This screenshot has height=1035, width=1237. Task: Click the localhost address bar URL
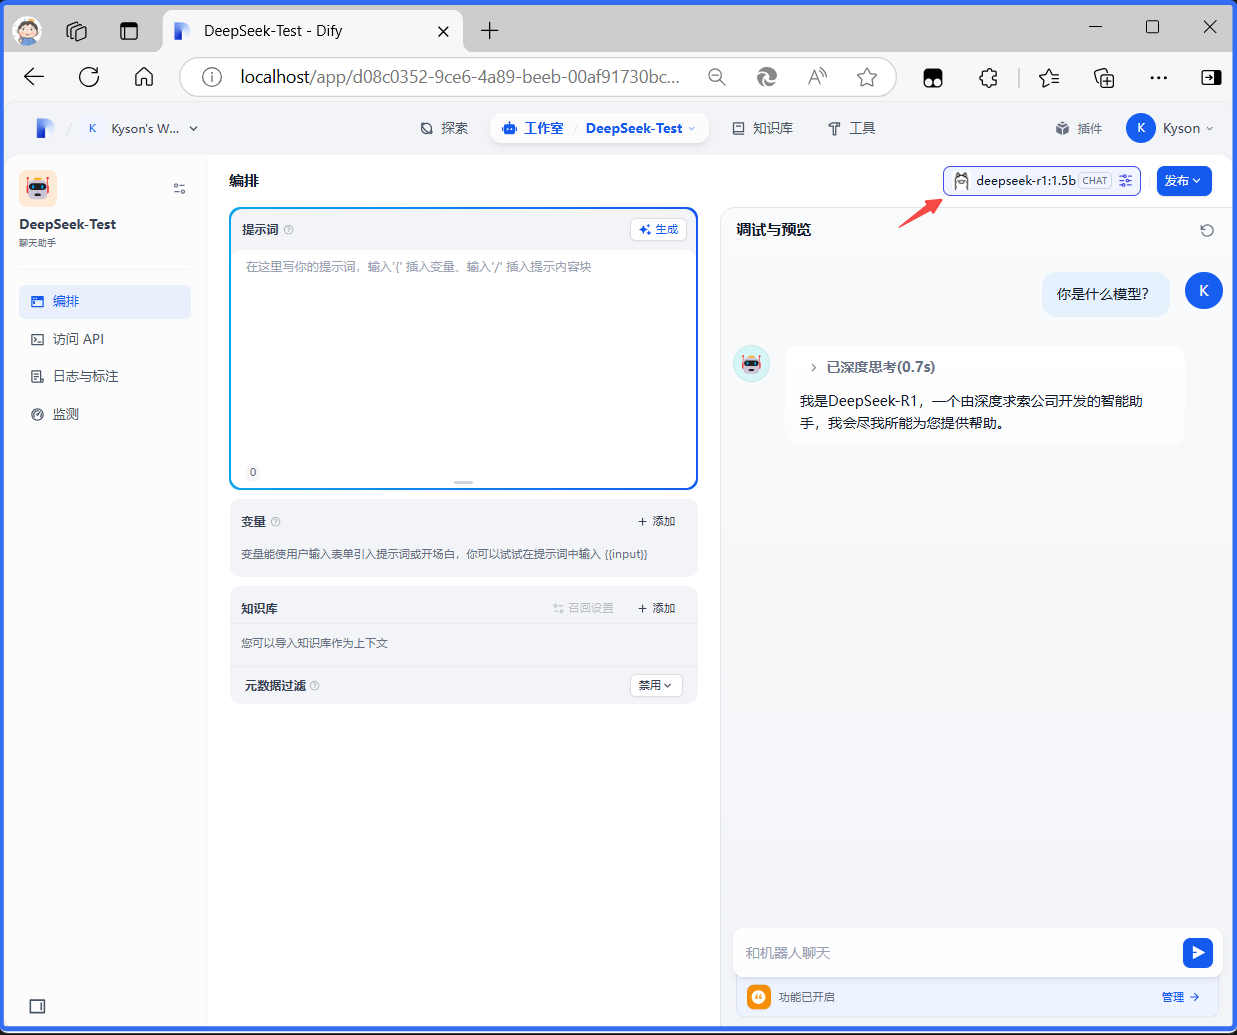460,77
